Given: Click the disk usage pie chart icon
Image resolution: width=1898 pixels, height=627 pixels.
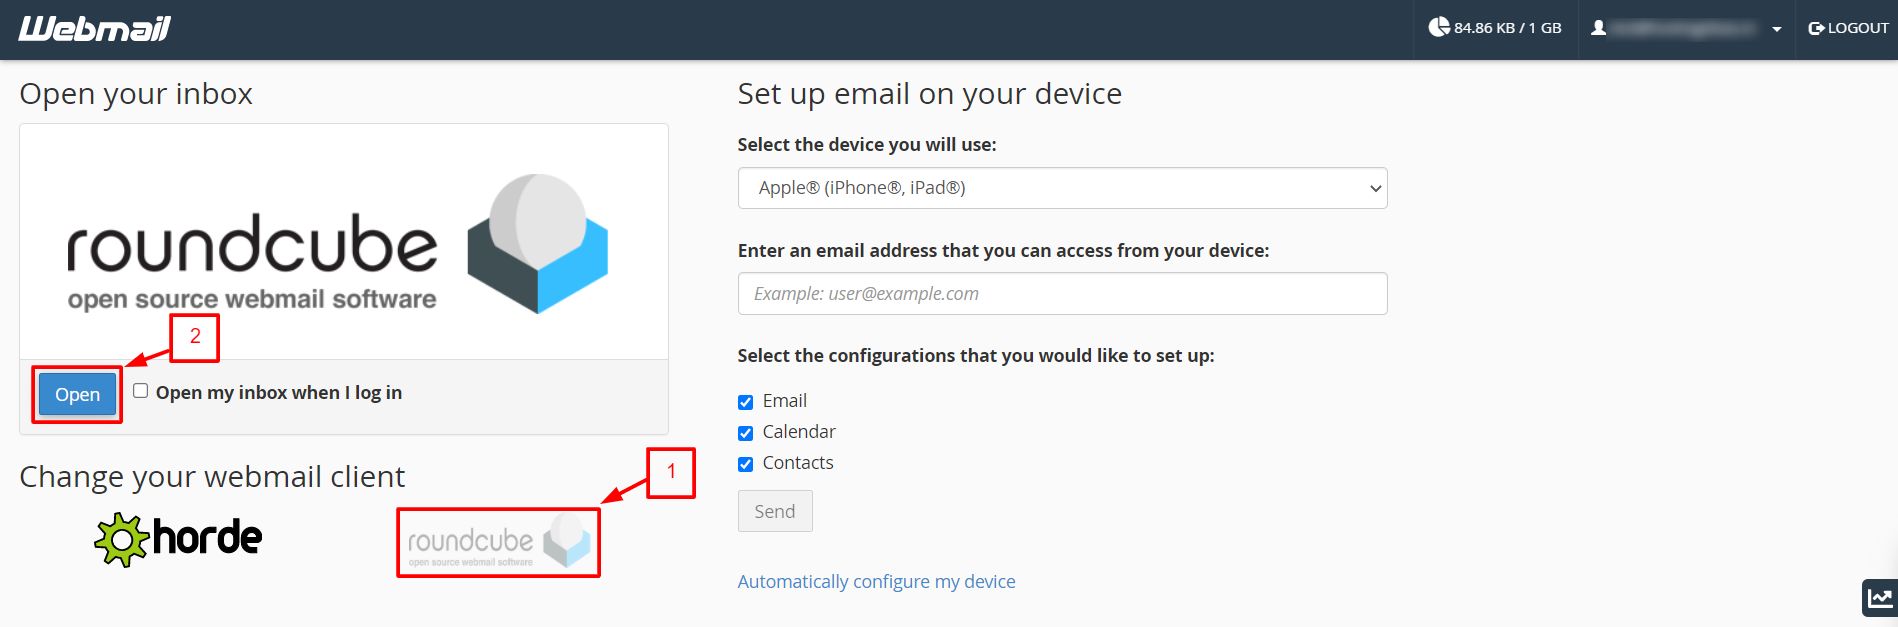Looking at the screenshot, I should 1438,28.
